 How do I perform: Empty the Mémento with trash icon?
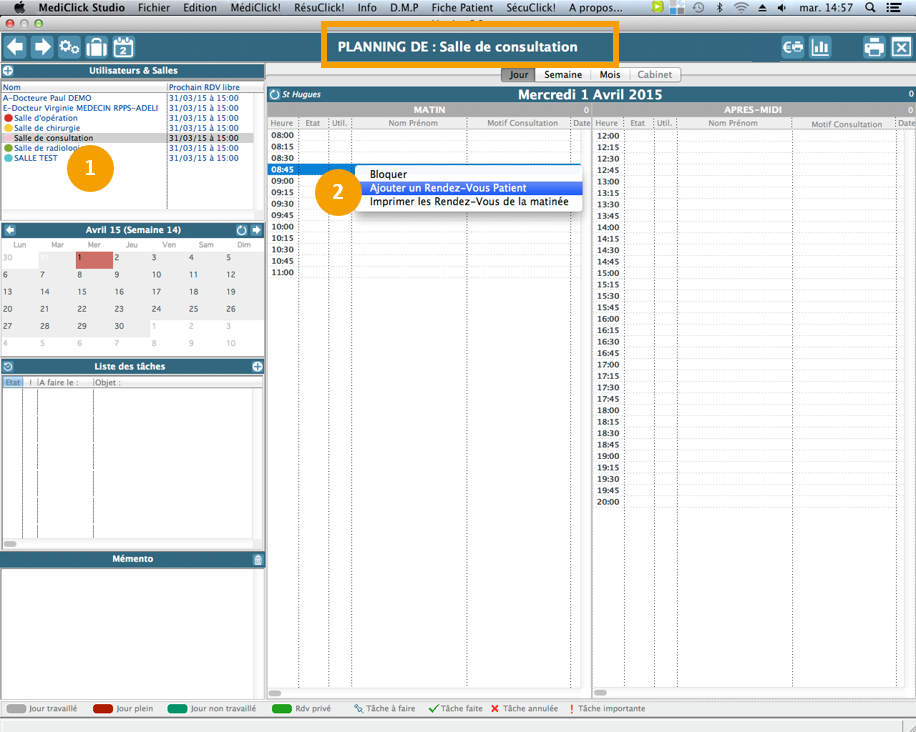(258, 560)
